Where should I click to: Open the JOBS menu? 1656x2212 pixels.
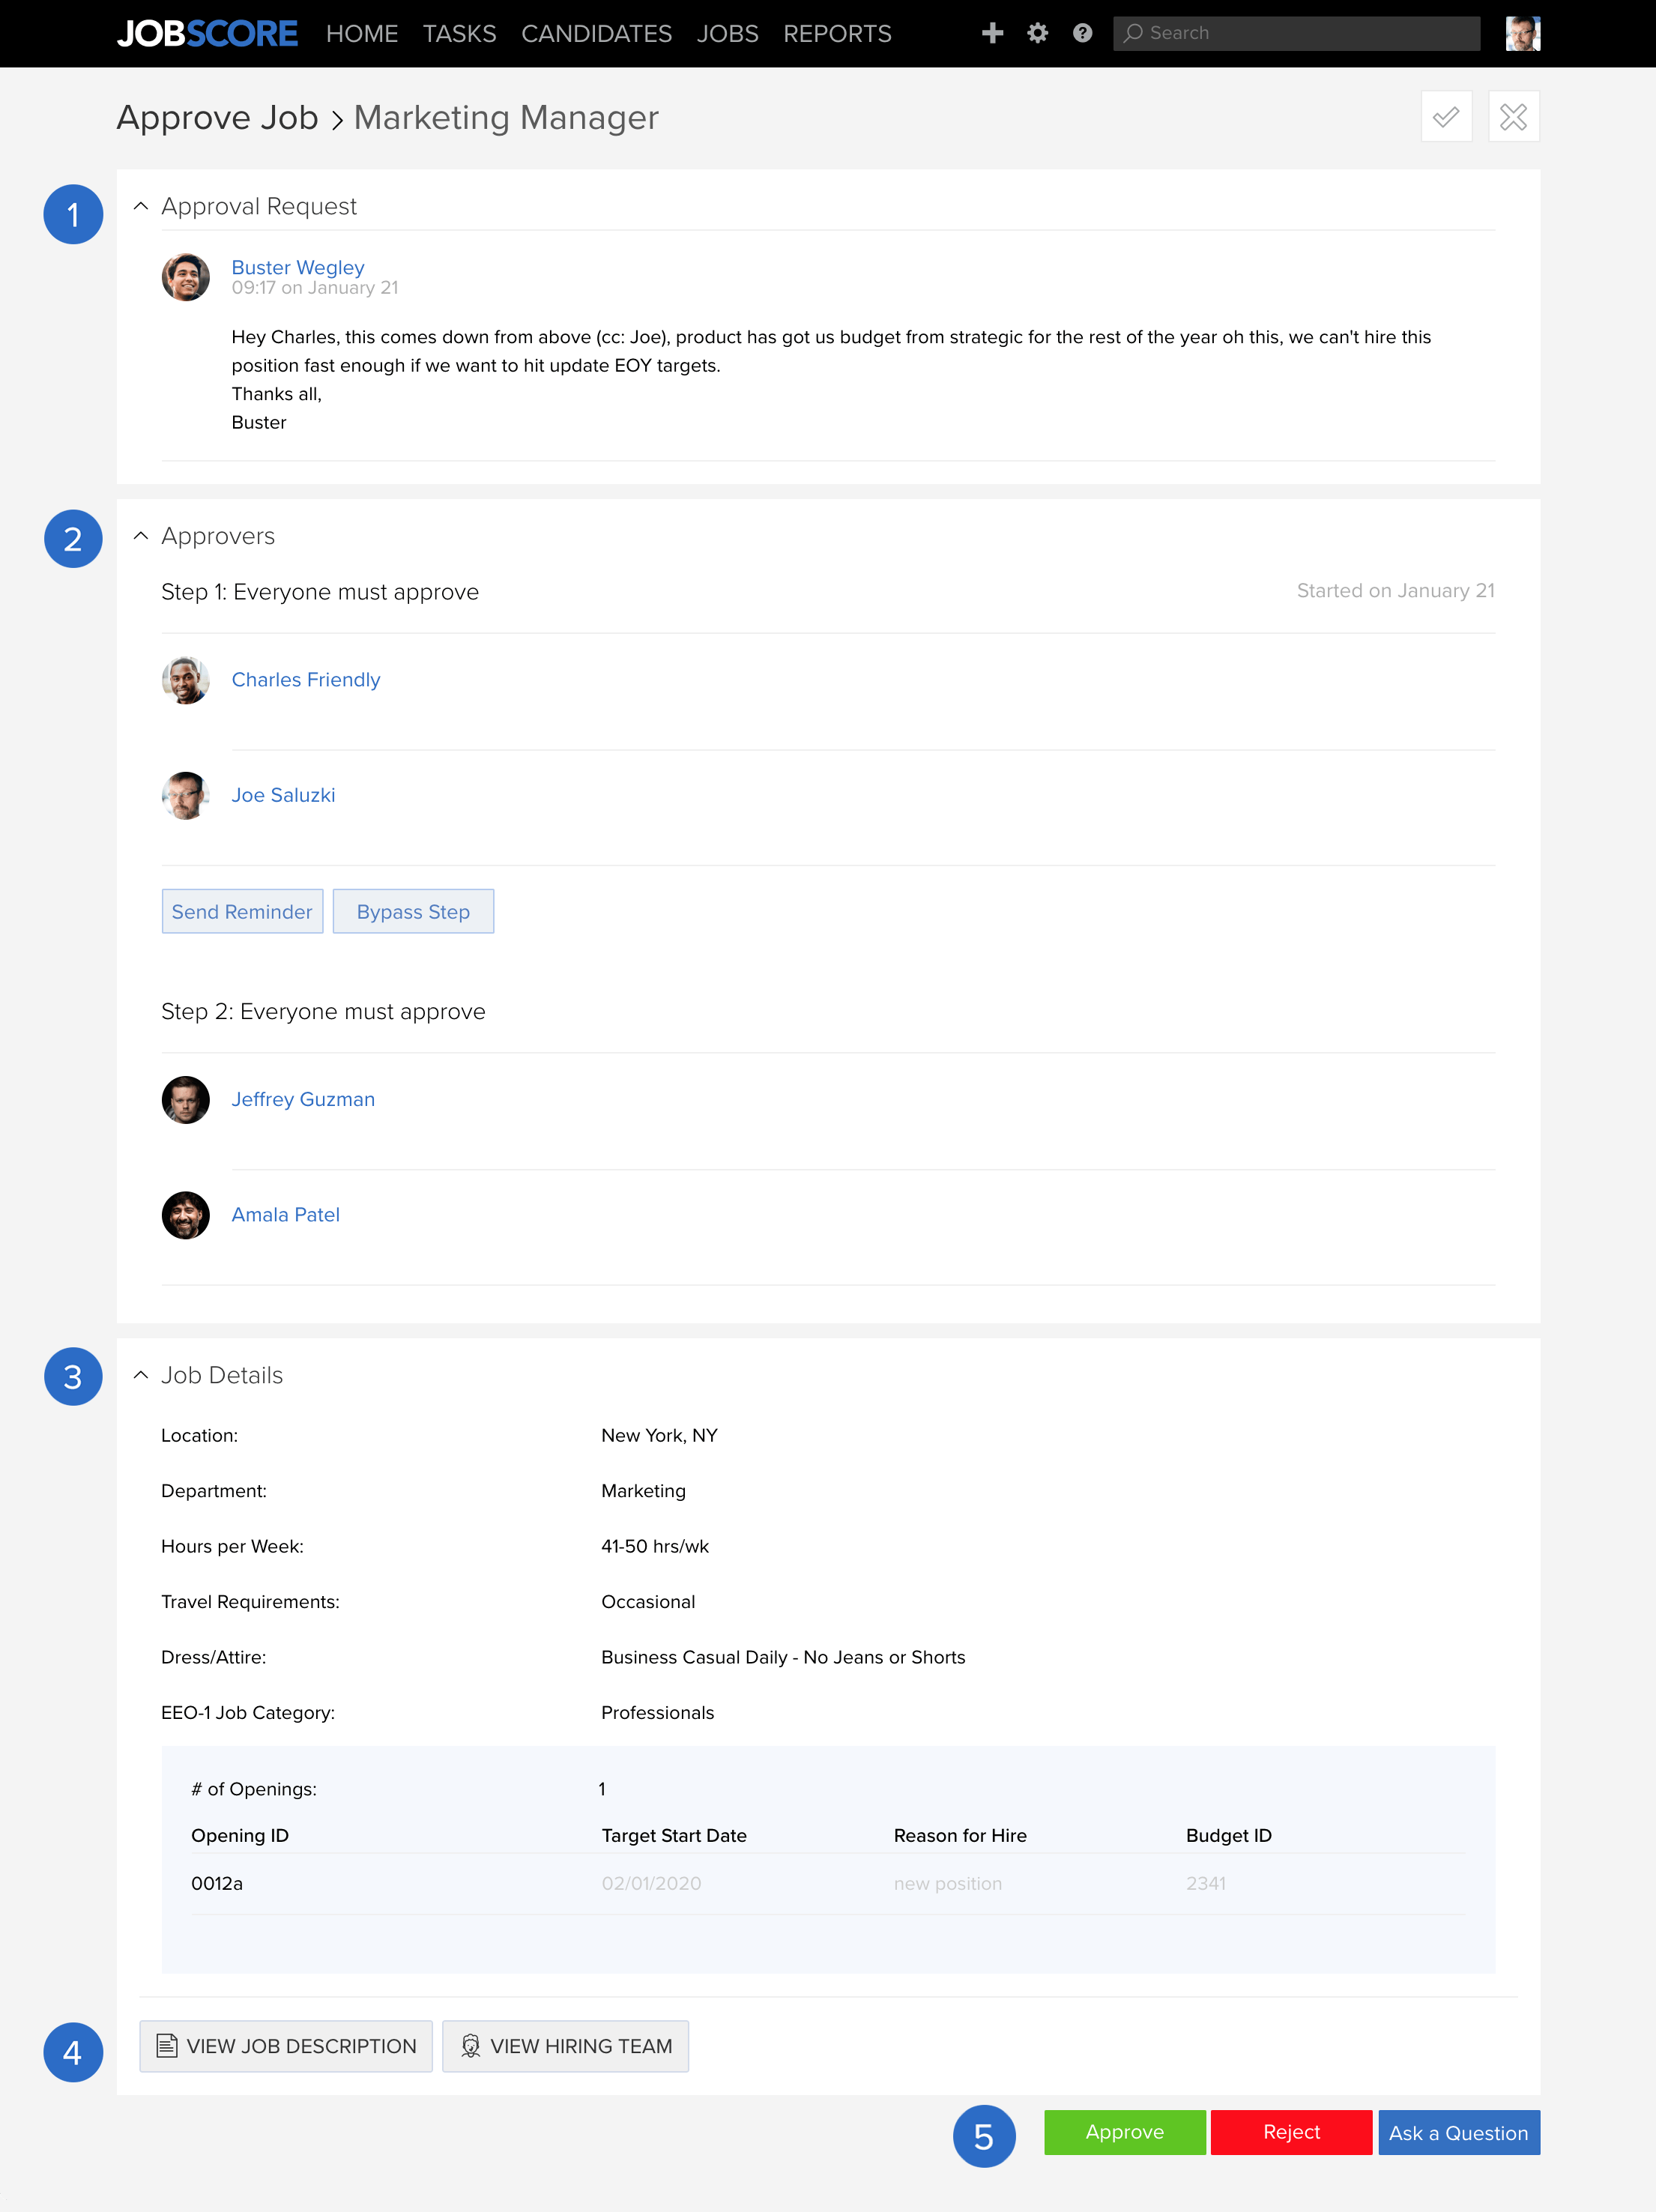(727, 34)
